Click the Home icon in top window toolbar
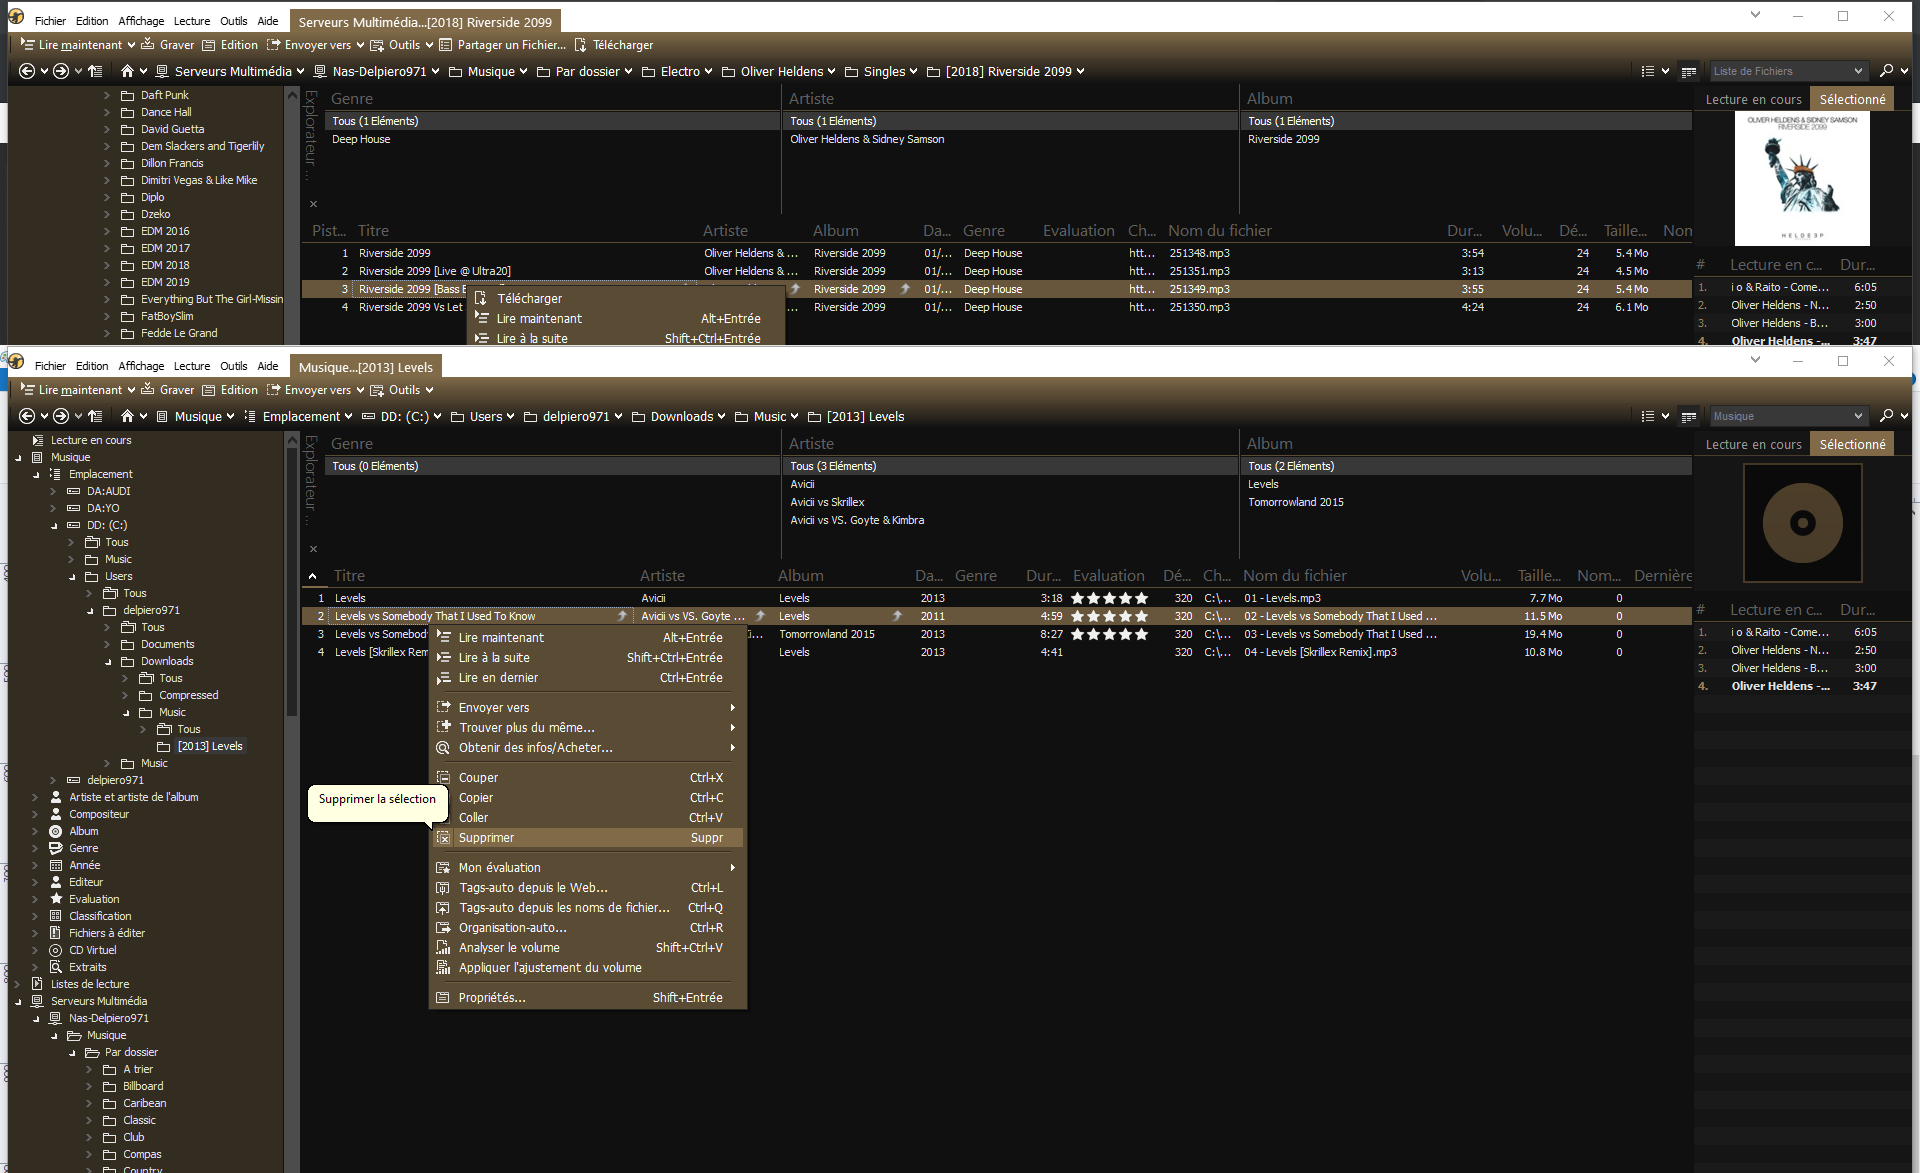The height and width of the screenshot is (1173, 1920). click(127, 71)
